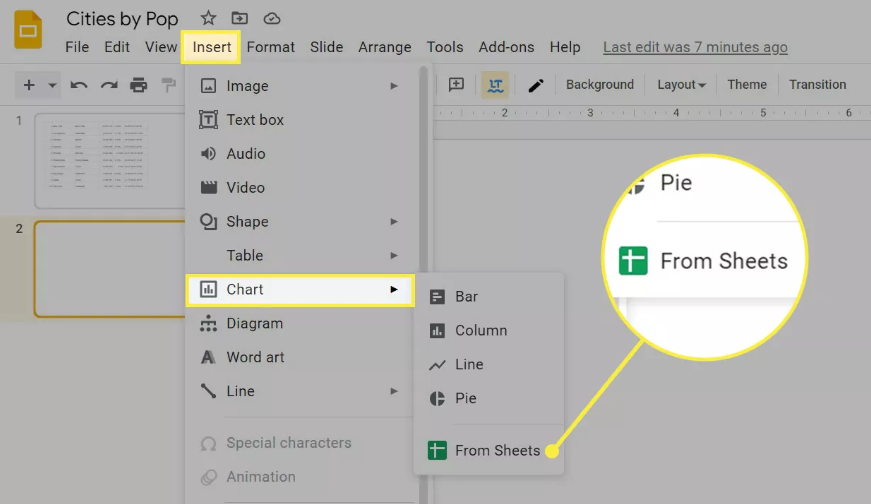Open new slide layout dropdown arrow

(52, 86)
